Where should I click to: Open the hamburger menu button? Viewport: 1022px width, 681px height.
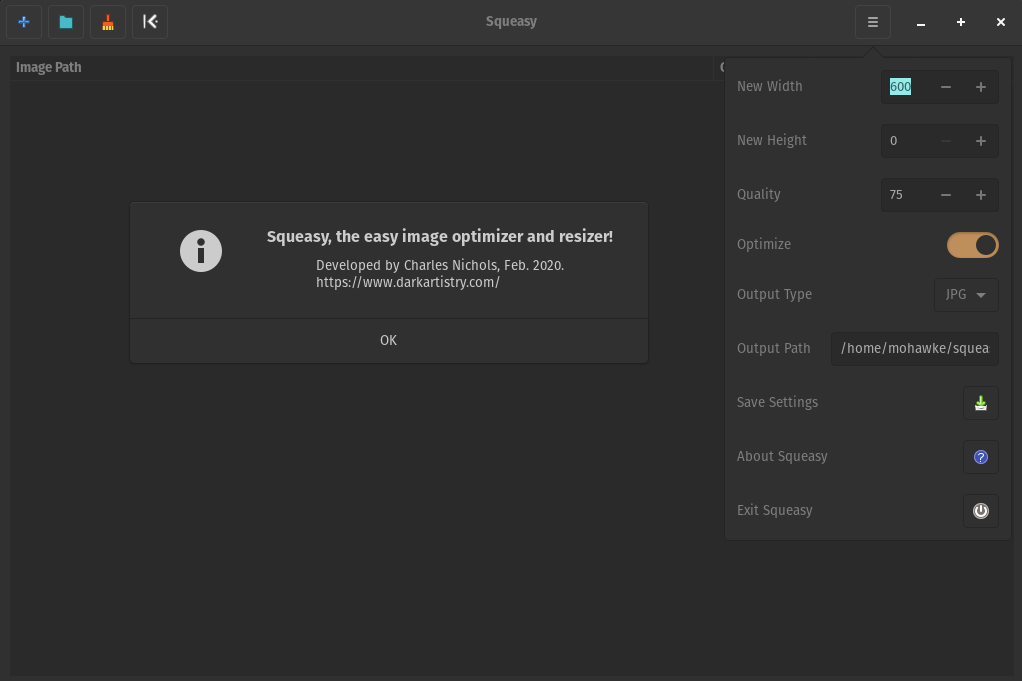click(873, 22)
